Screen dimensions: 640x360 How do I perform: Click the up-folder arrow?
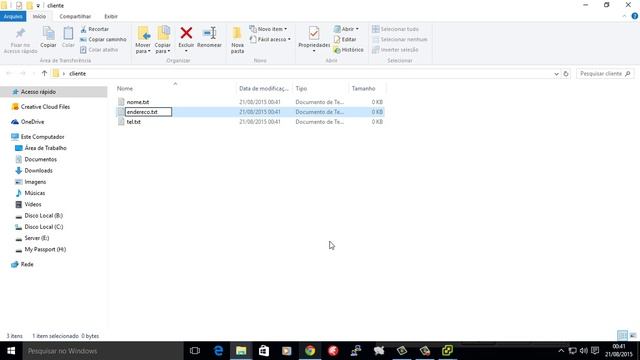point(44,73)
